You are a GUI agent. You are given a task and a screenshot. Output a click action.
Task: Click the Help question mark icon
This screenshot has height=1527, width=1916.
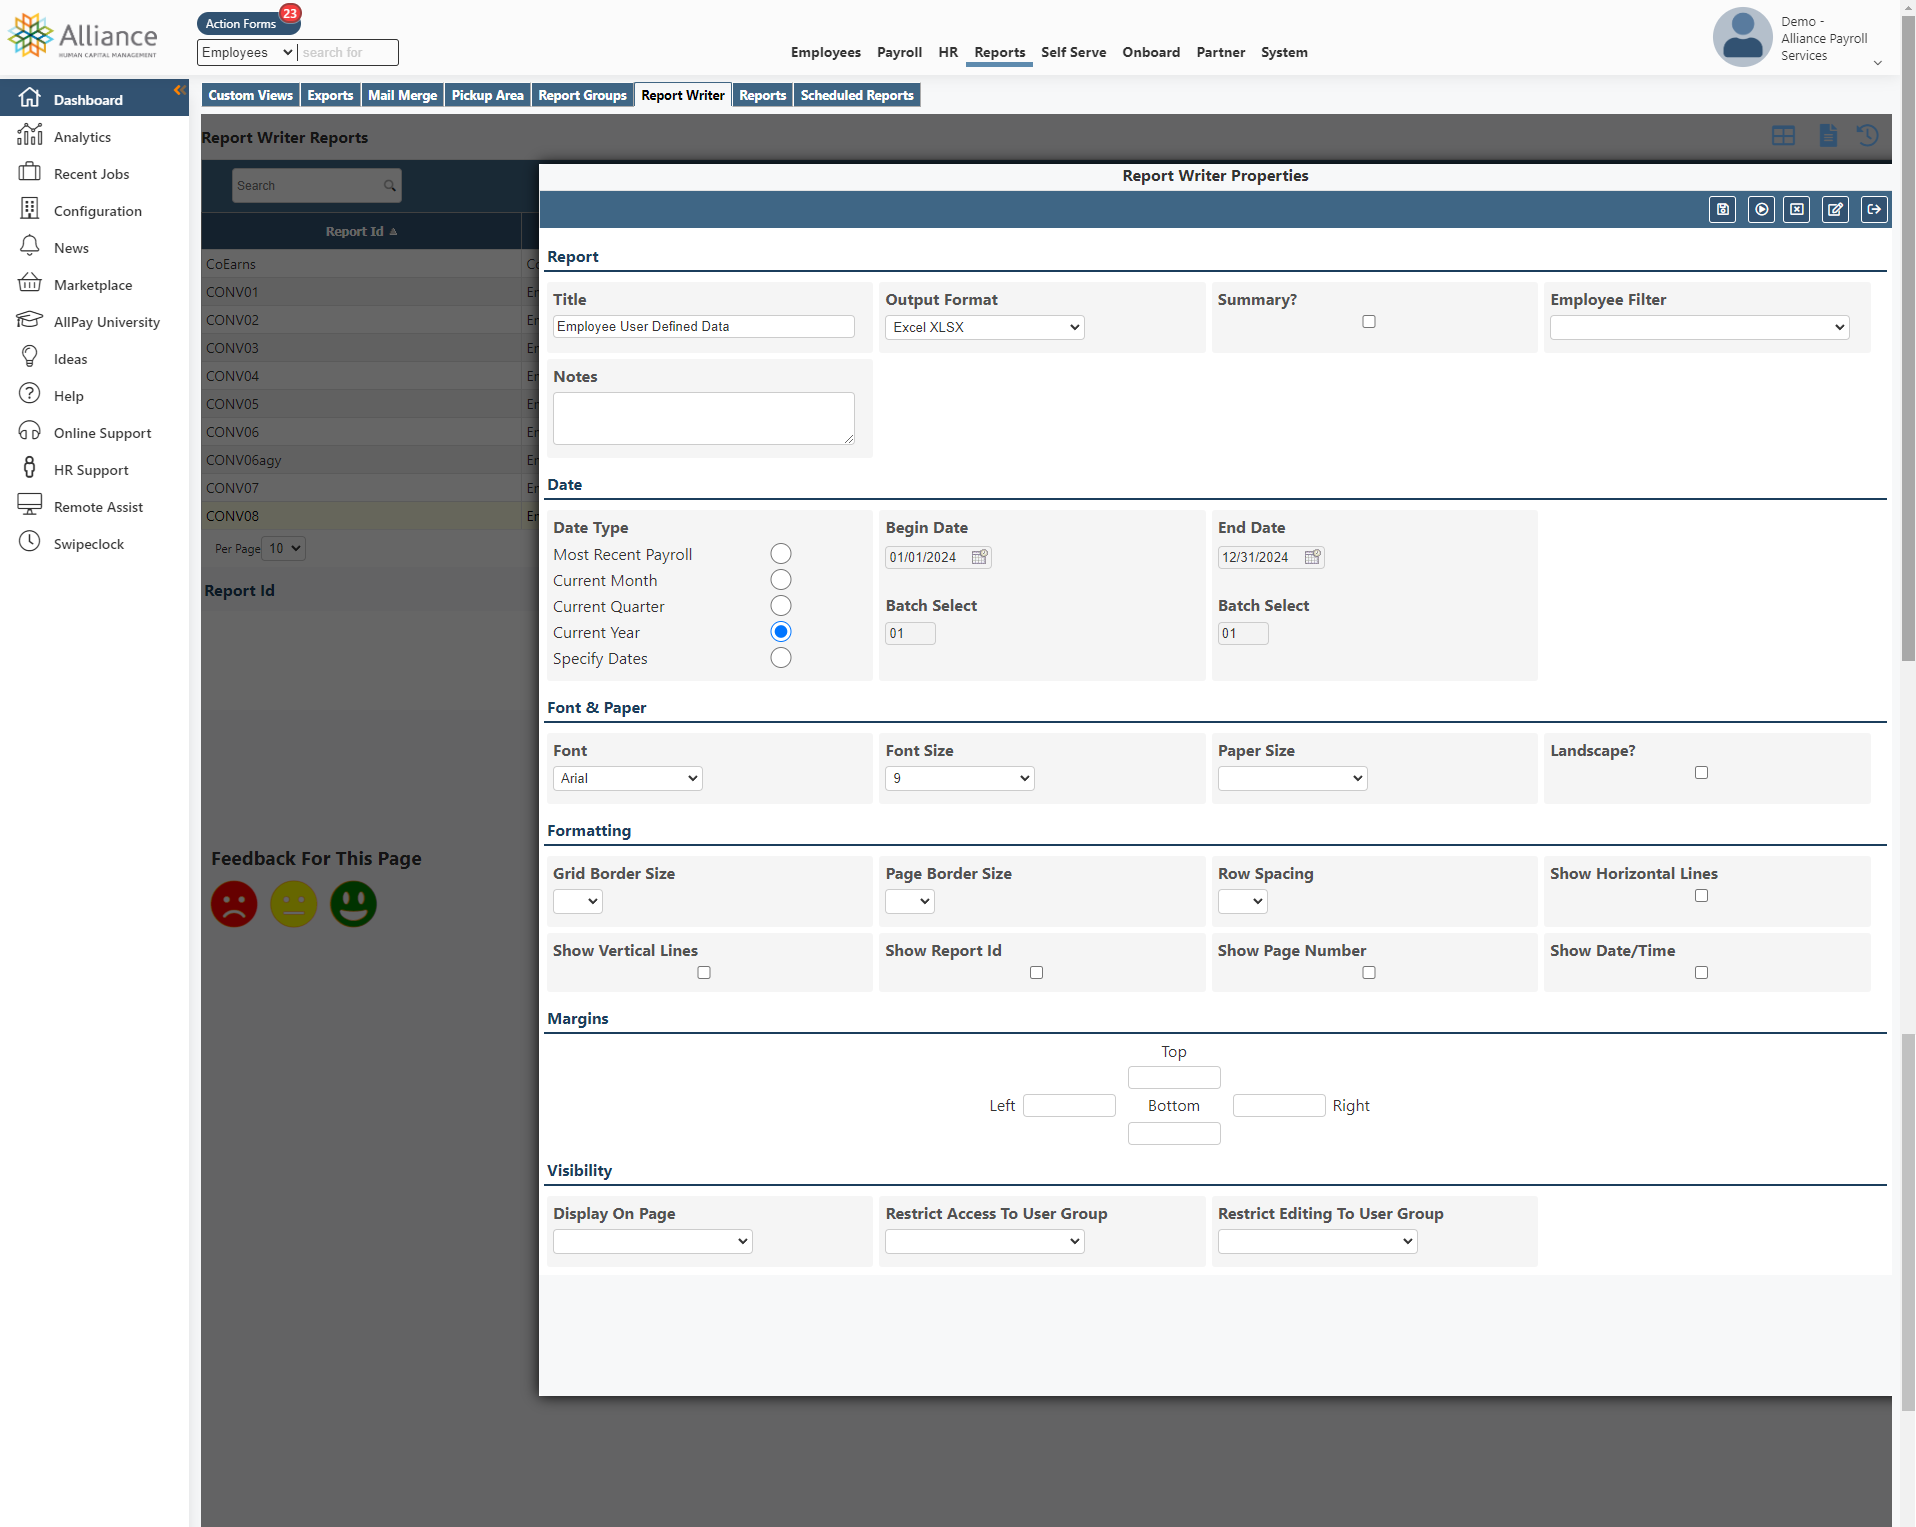click(30, 394)
